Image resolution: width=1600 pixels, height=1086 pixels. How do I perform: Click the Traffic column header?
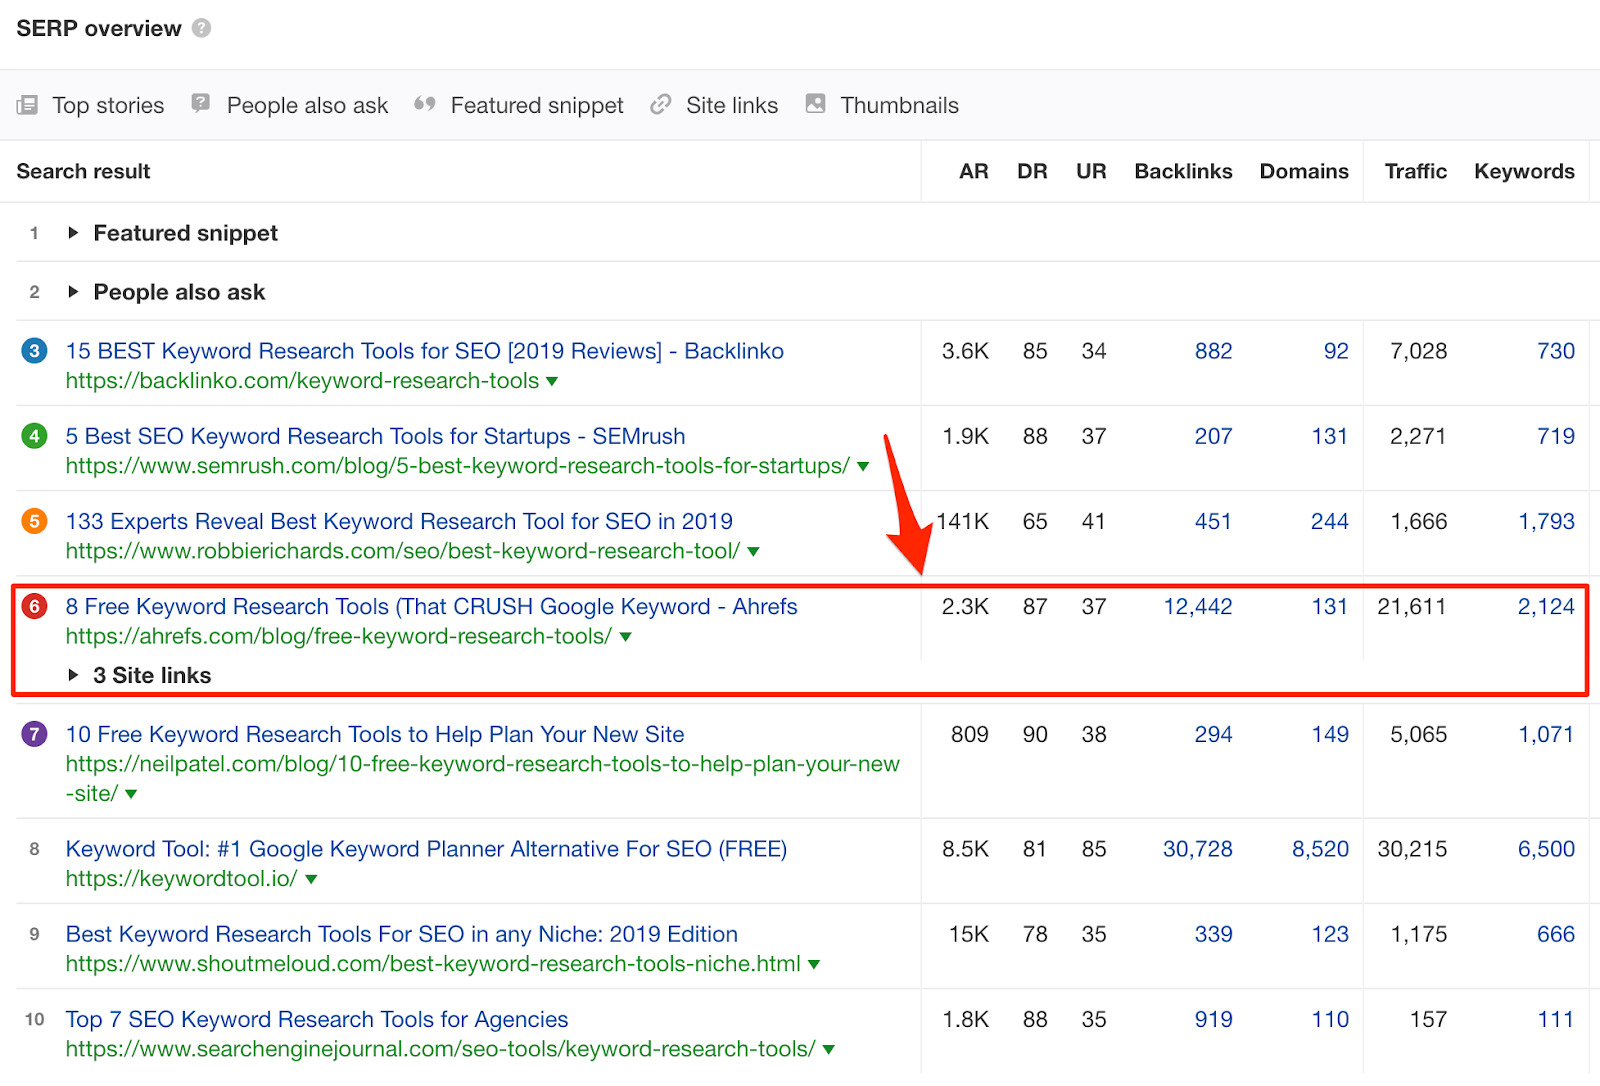[1415, 171]
